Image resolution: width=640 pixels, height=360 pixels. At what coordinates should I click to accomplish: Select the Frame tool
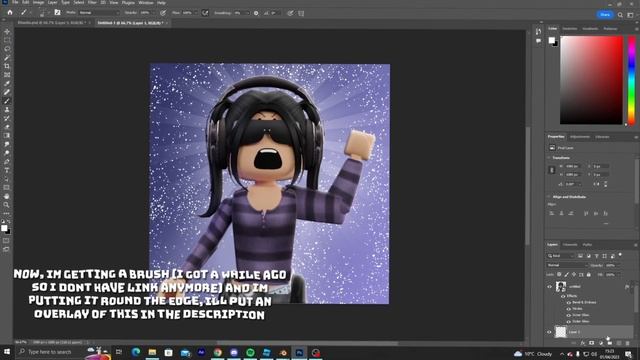click(x=7, y=75)
